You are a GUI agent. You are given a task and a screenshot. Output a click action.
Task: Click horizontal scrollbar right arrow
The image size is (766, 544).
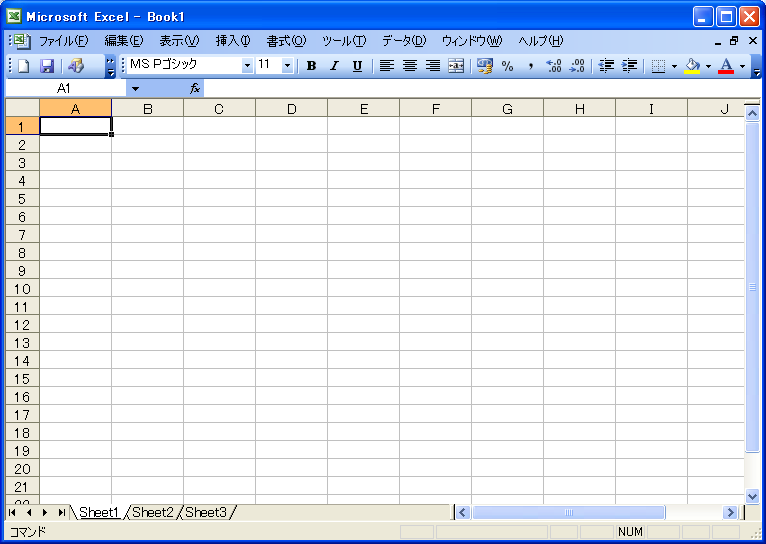click(730, 512)
